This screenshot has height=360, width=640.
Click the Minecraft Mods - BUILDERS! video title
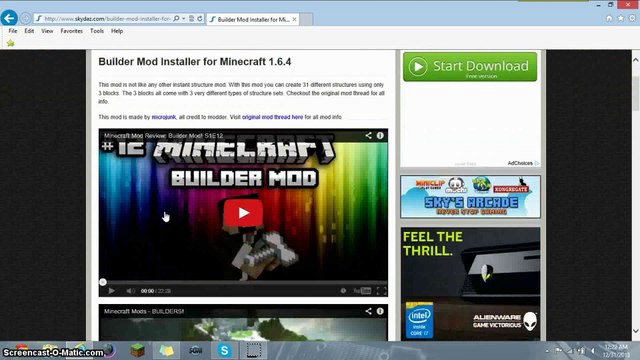point(144,311)
